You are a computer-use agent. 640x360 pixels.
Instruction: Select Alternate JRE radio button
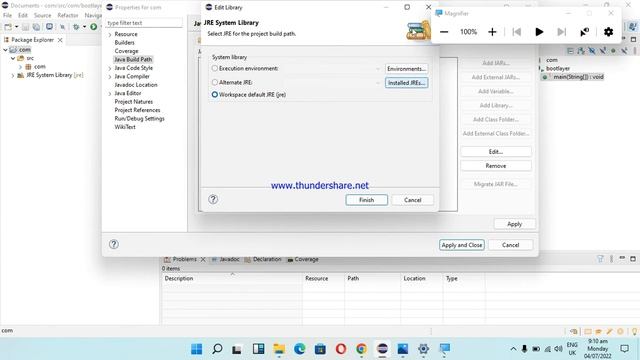click(x=215, y=82)
